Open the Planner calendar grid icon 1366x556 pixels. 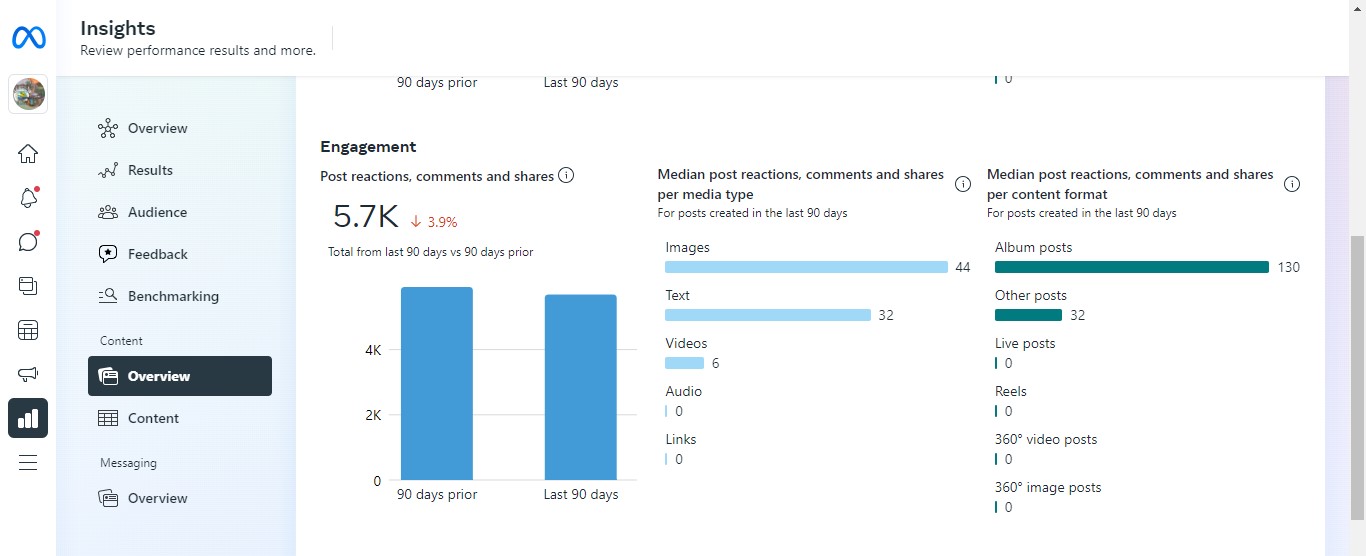click(x=28, y=330)
